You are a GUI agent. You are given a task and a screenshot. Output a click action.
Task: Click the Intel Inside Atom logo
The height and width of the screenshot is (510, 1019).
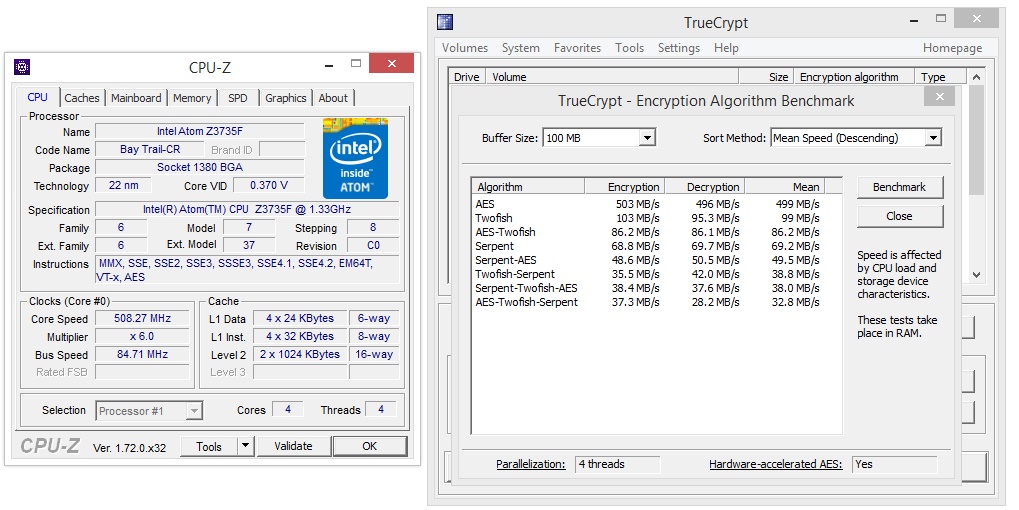pos(355,158)
